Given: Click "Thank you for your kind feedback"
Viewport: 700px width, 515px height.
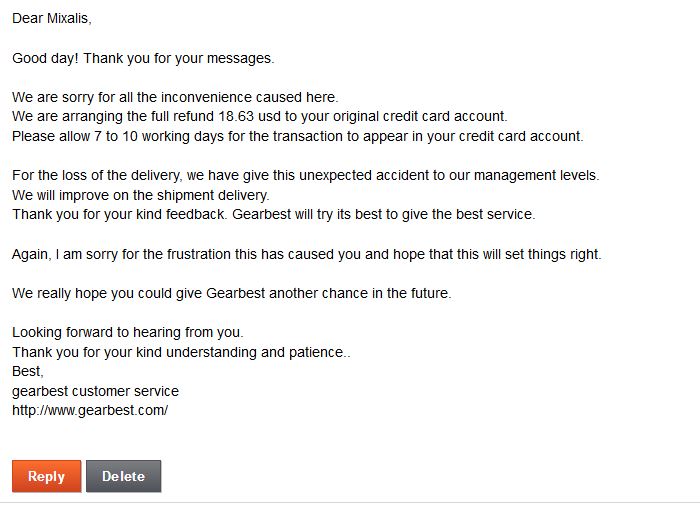Looking at the screenshot, I should point(120,214).
